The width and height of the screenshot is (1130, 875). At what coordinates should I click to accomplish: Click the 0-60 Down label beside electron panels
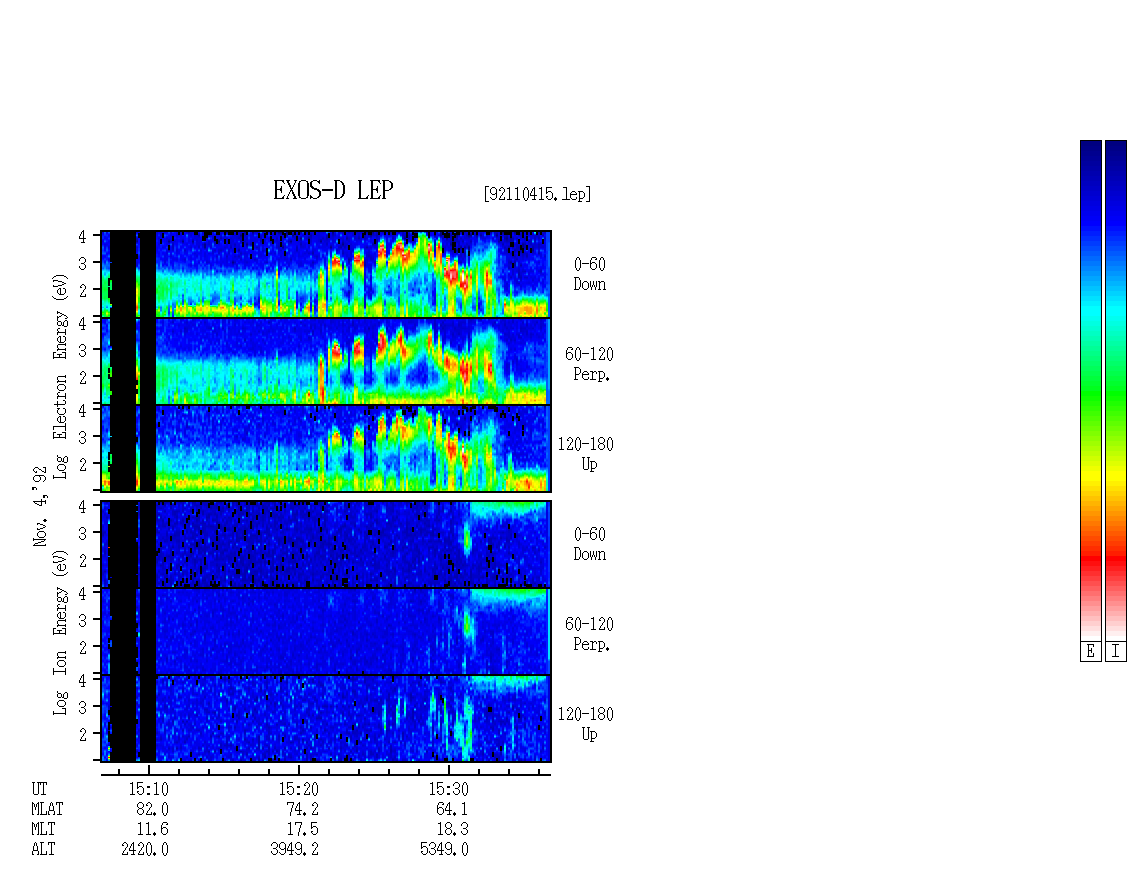[590, 274]
